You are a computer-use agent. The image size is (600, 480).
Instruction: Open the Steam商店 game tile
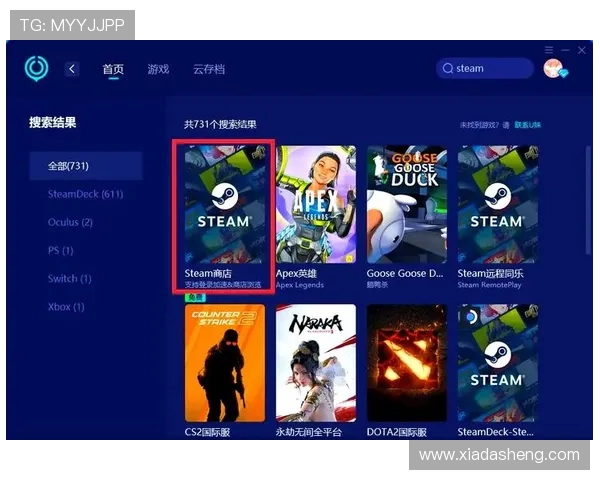224,205
